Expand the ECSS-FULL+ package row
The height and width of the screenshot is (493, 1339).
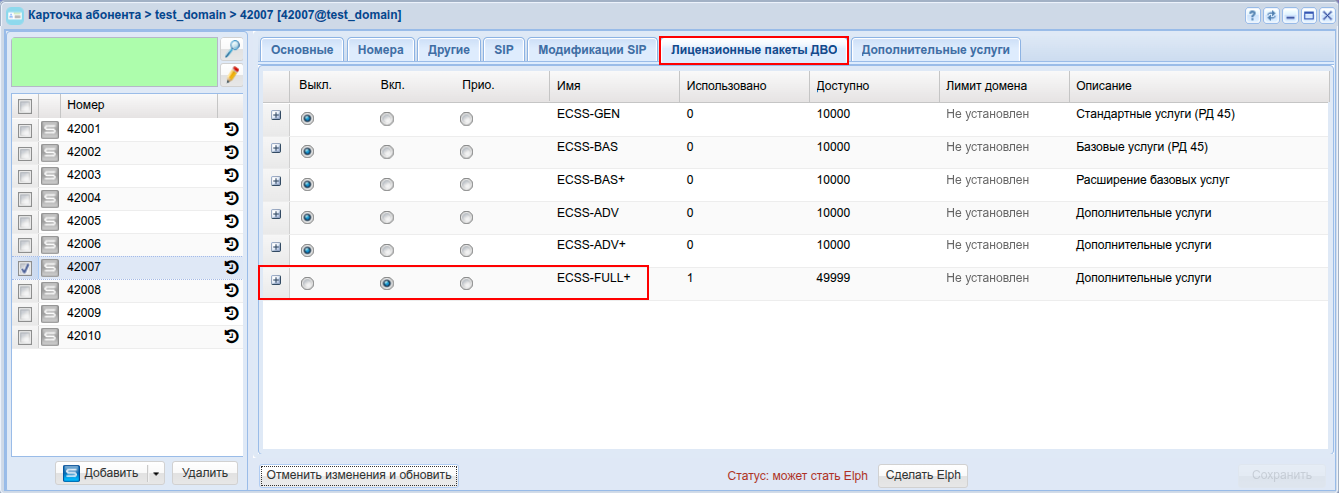(276, 281)
